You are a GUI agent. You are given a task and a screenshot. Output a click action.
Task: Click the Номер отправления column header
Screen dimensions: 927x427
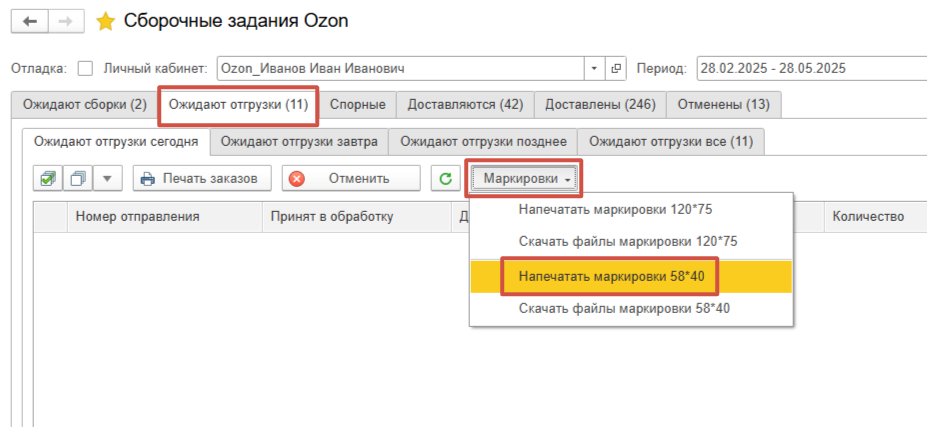138,216
